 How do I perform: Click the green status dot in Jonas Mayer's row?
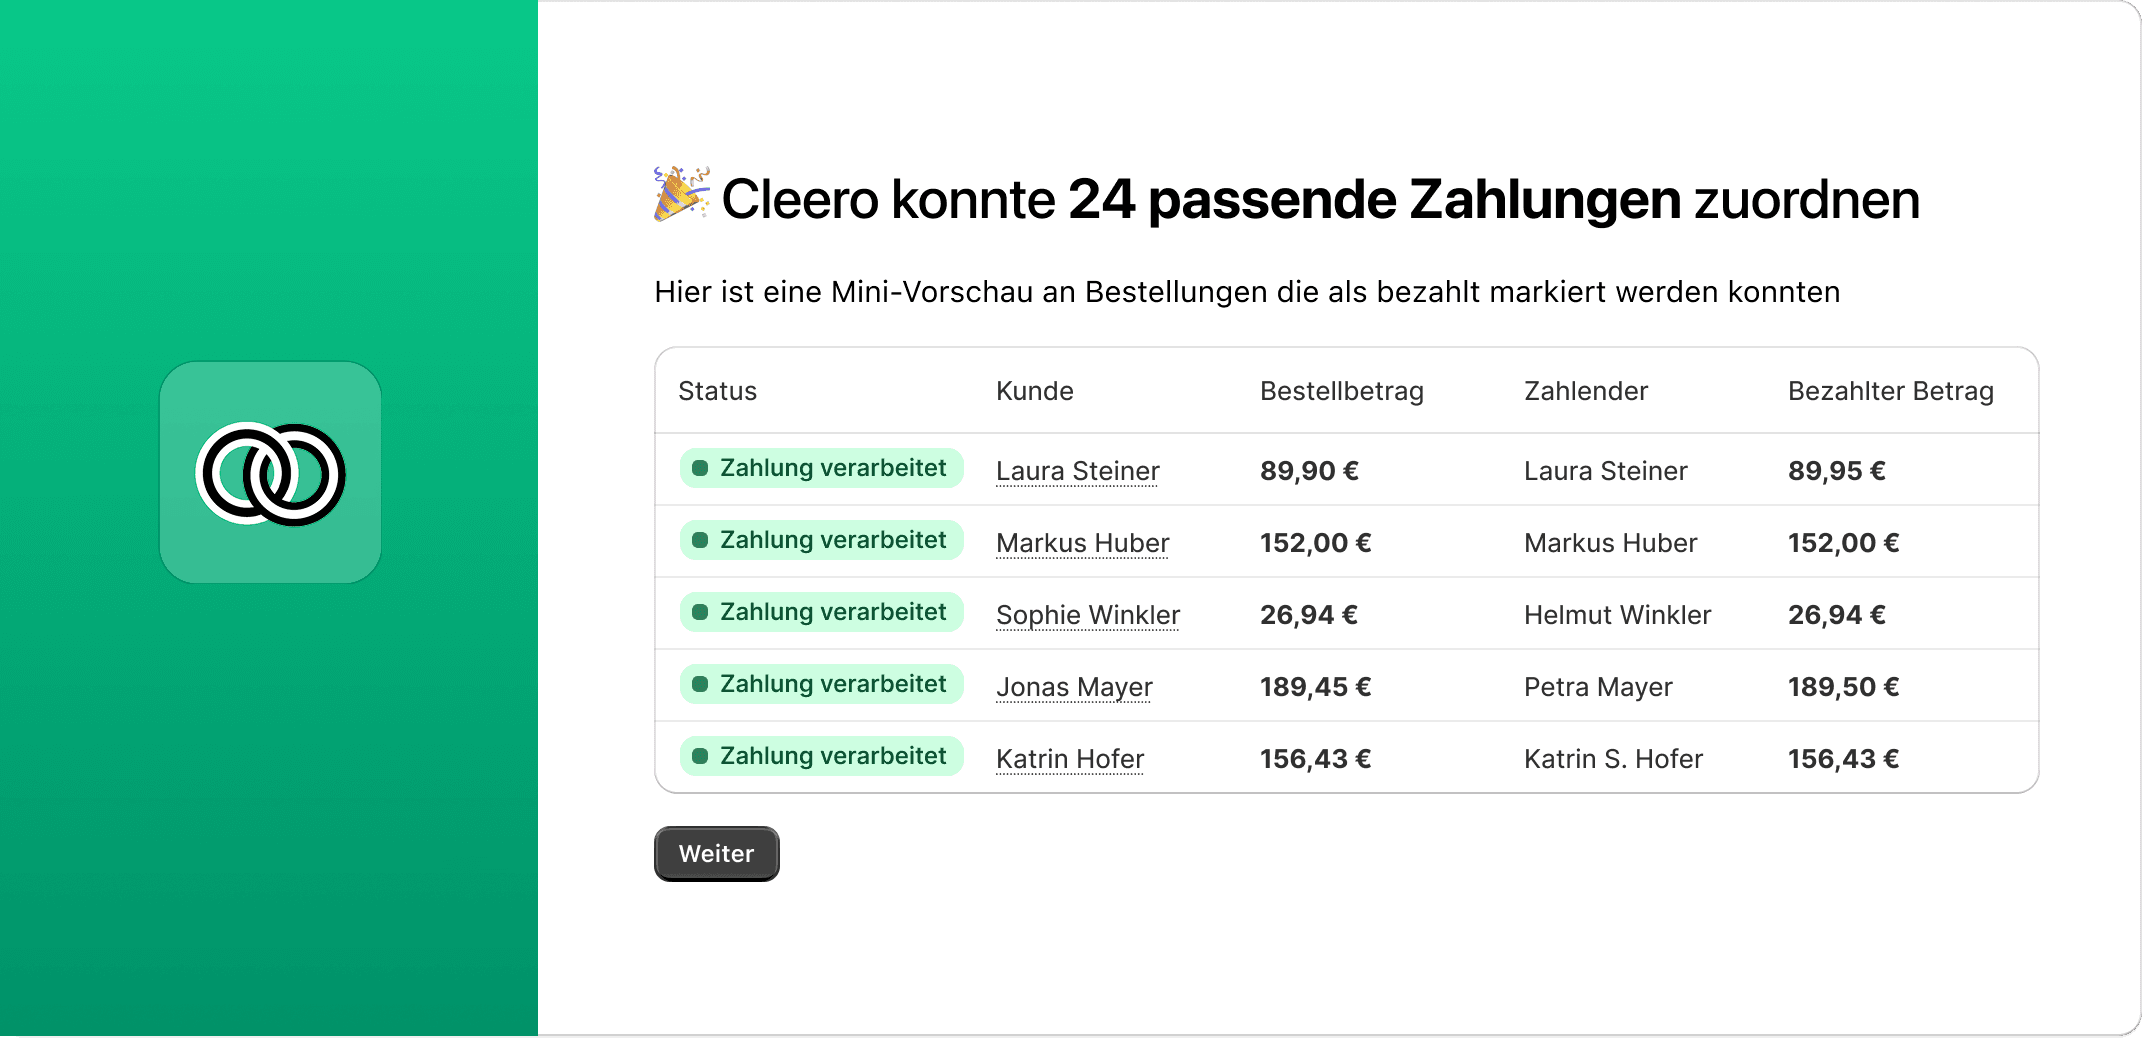tap(701, 683)
